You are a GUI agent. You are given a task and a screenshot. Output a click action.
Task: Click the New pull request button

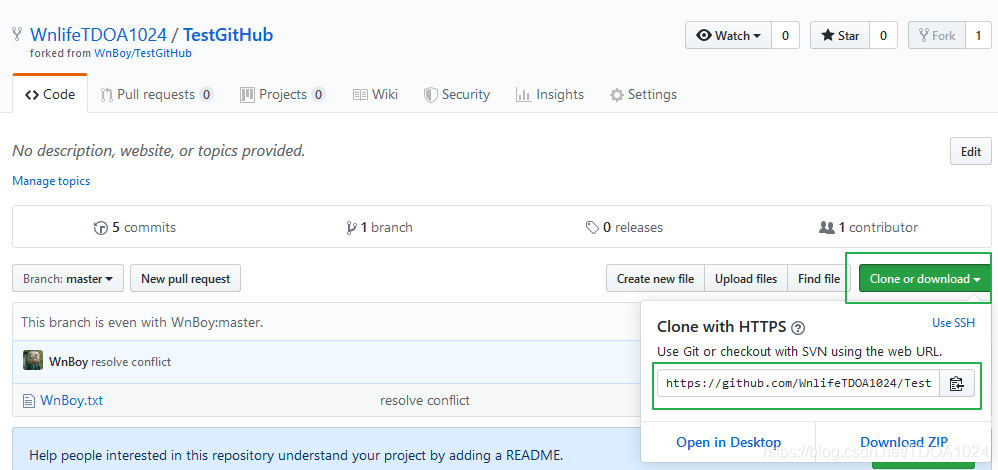click(186, 278)
